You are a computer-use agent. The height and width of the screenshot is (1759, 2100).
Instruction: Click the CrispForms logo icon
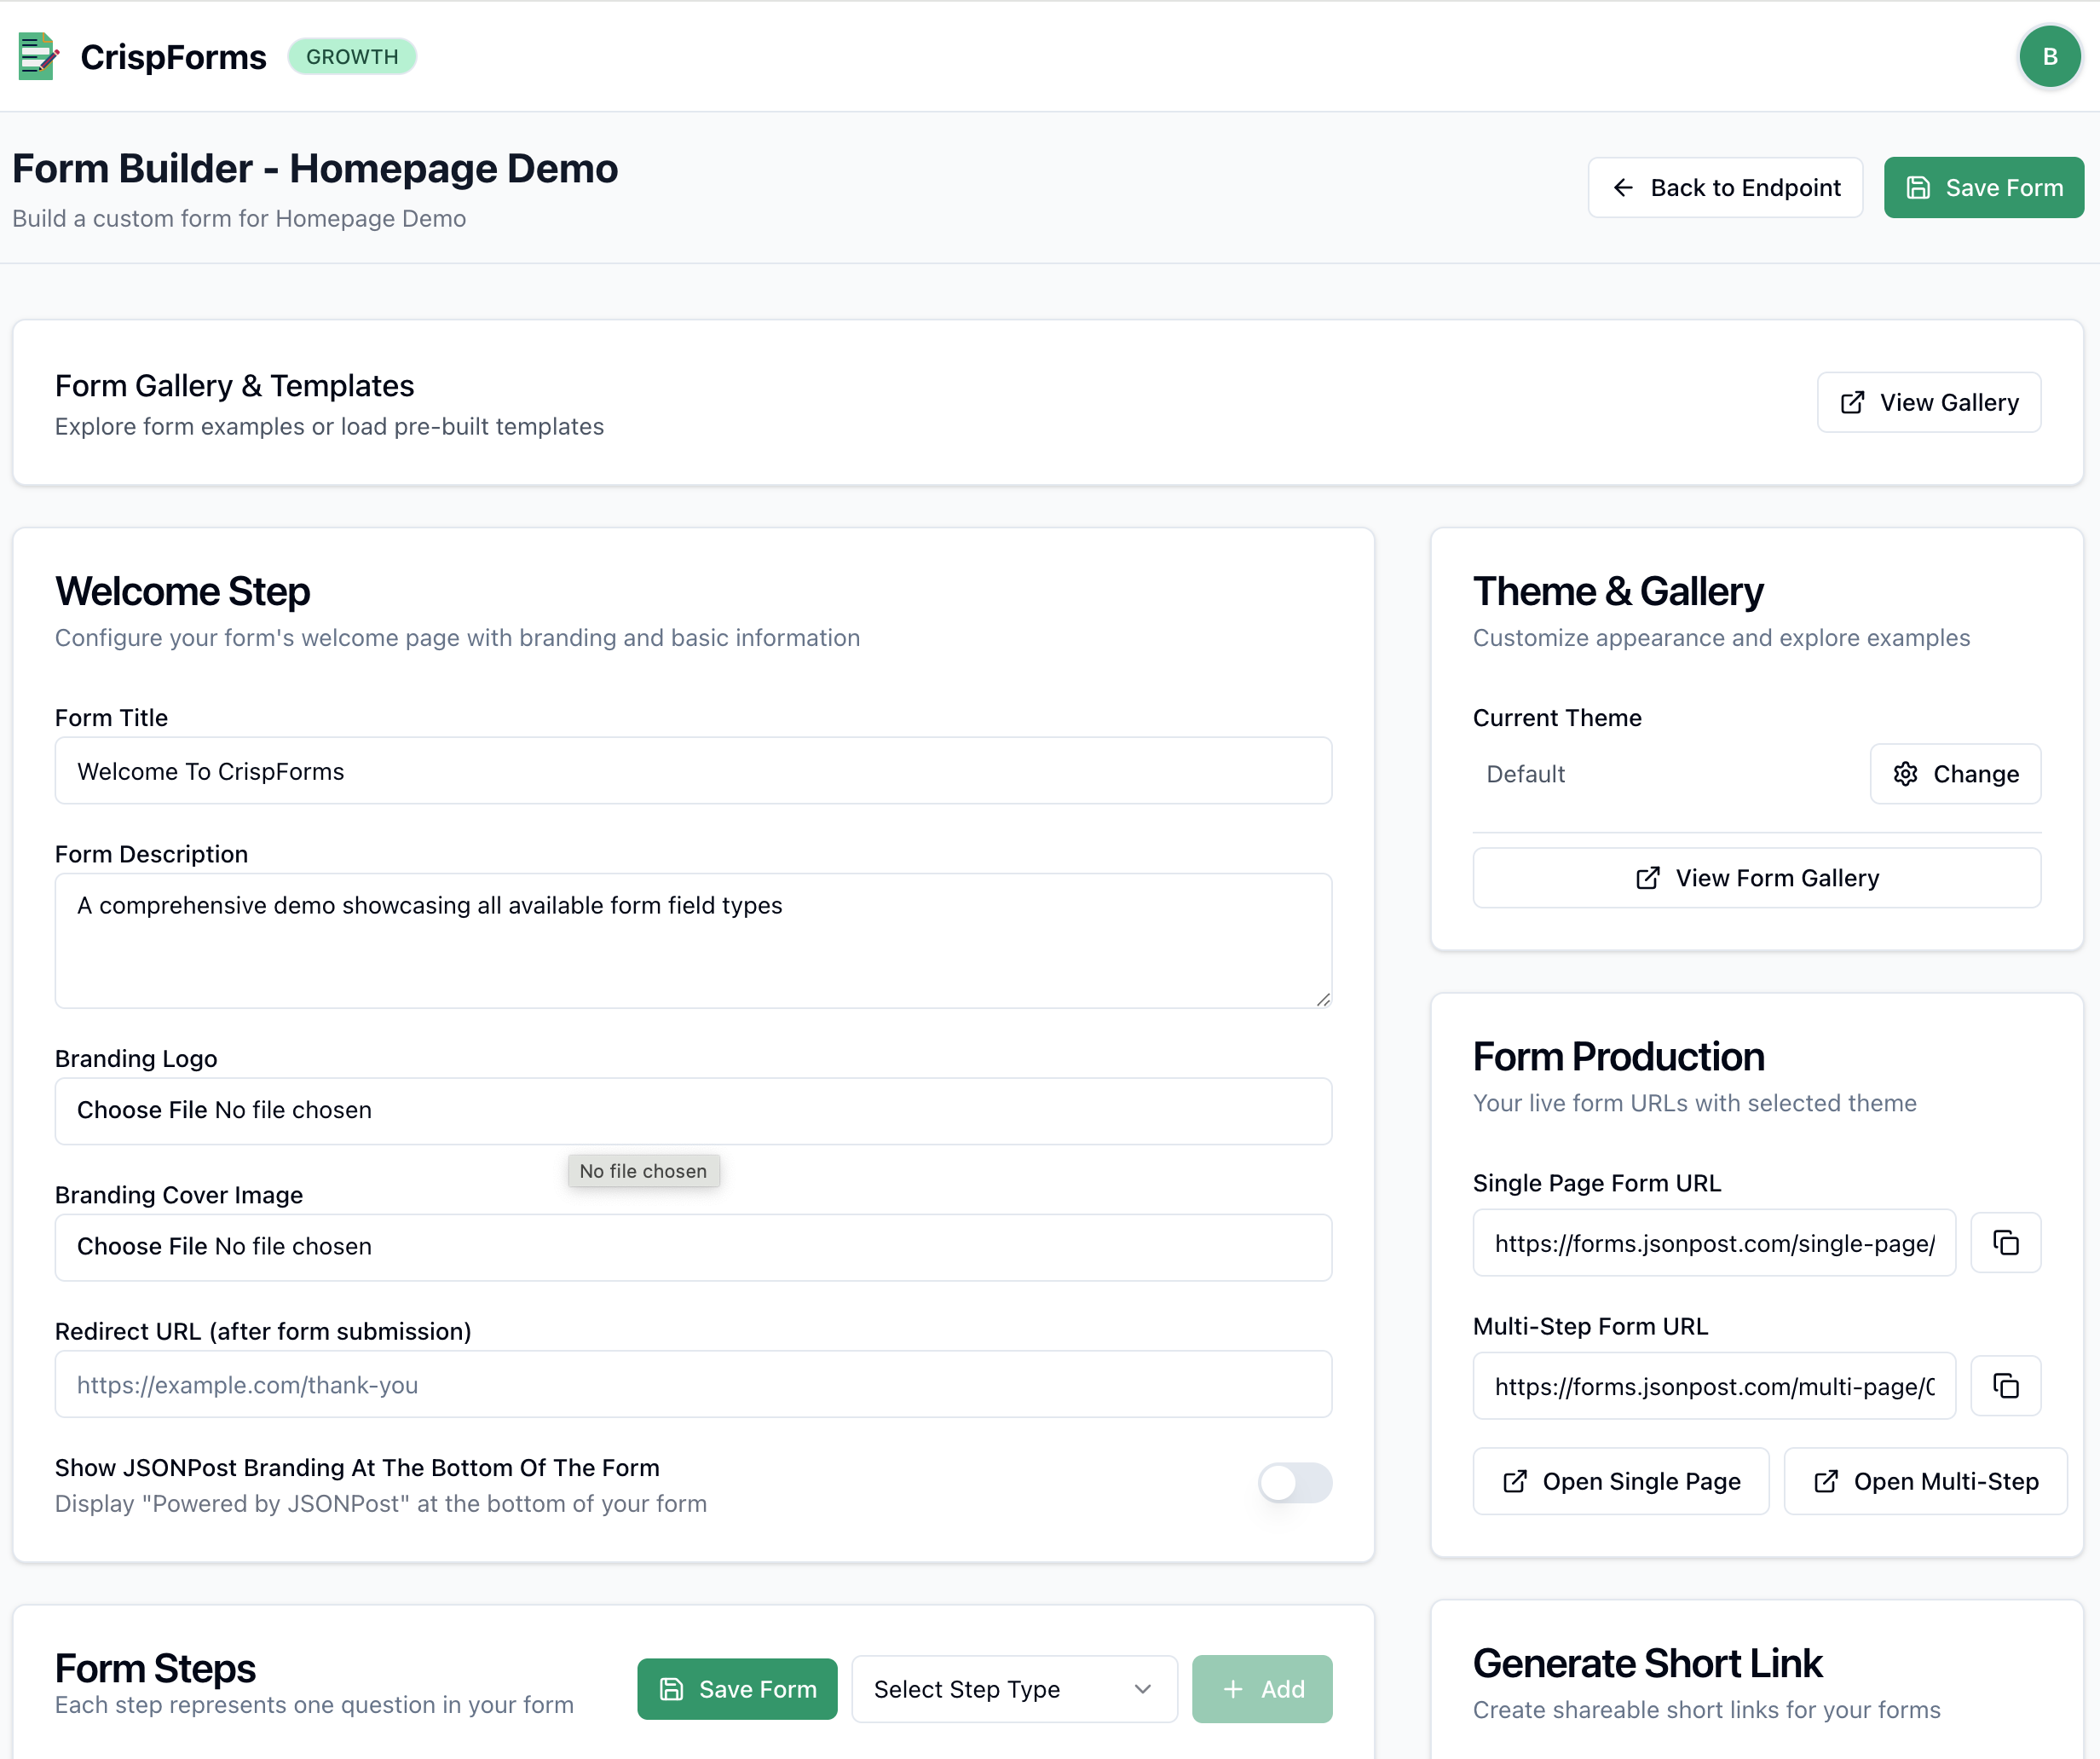[37, 56]
